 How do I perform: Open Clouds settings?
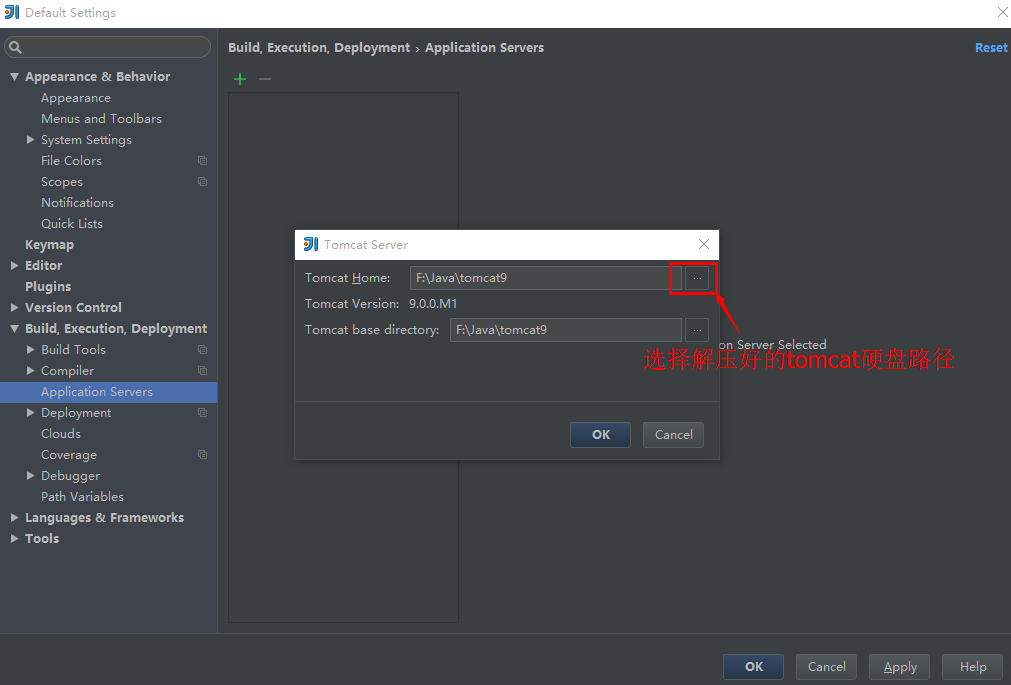pos(61,433)
